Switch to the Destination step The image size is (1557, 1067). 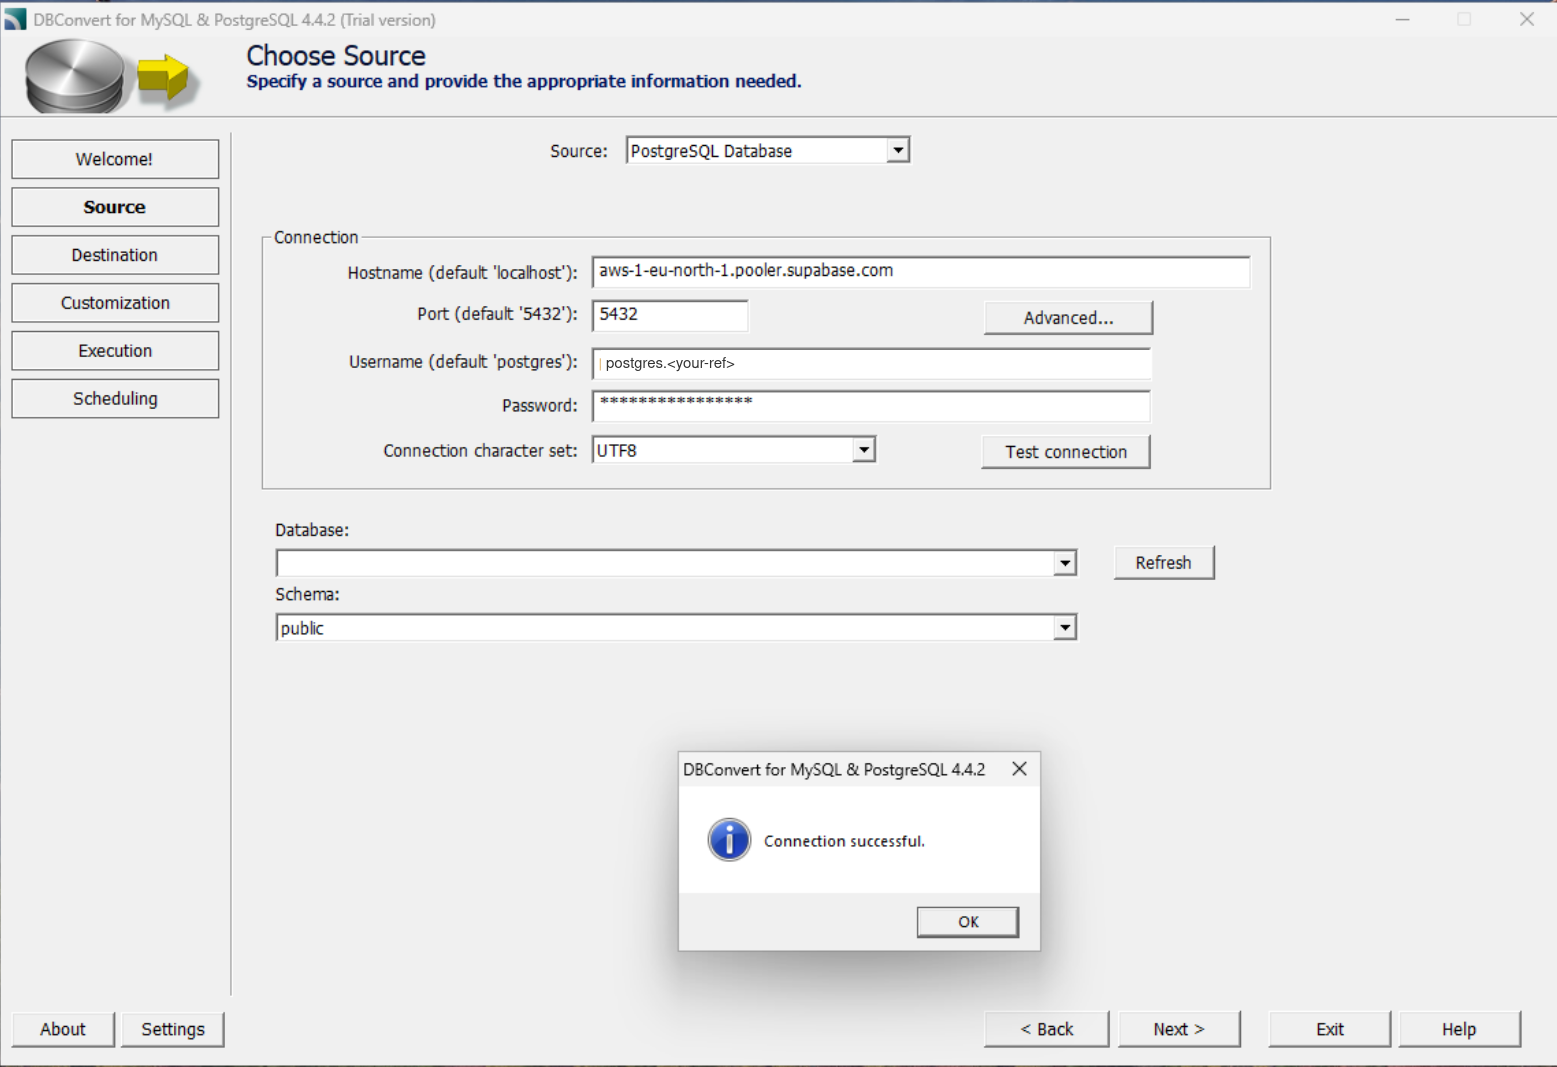click(115, 255)
